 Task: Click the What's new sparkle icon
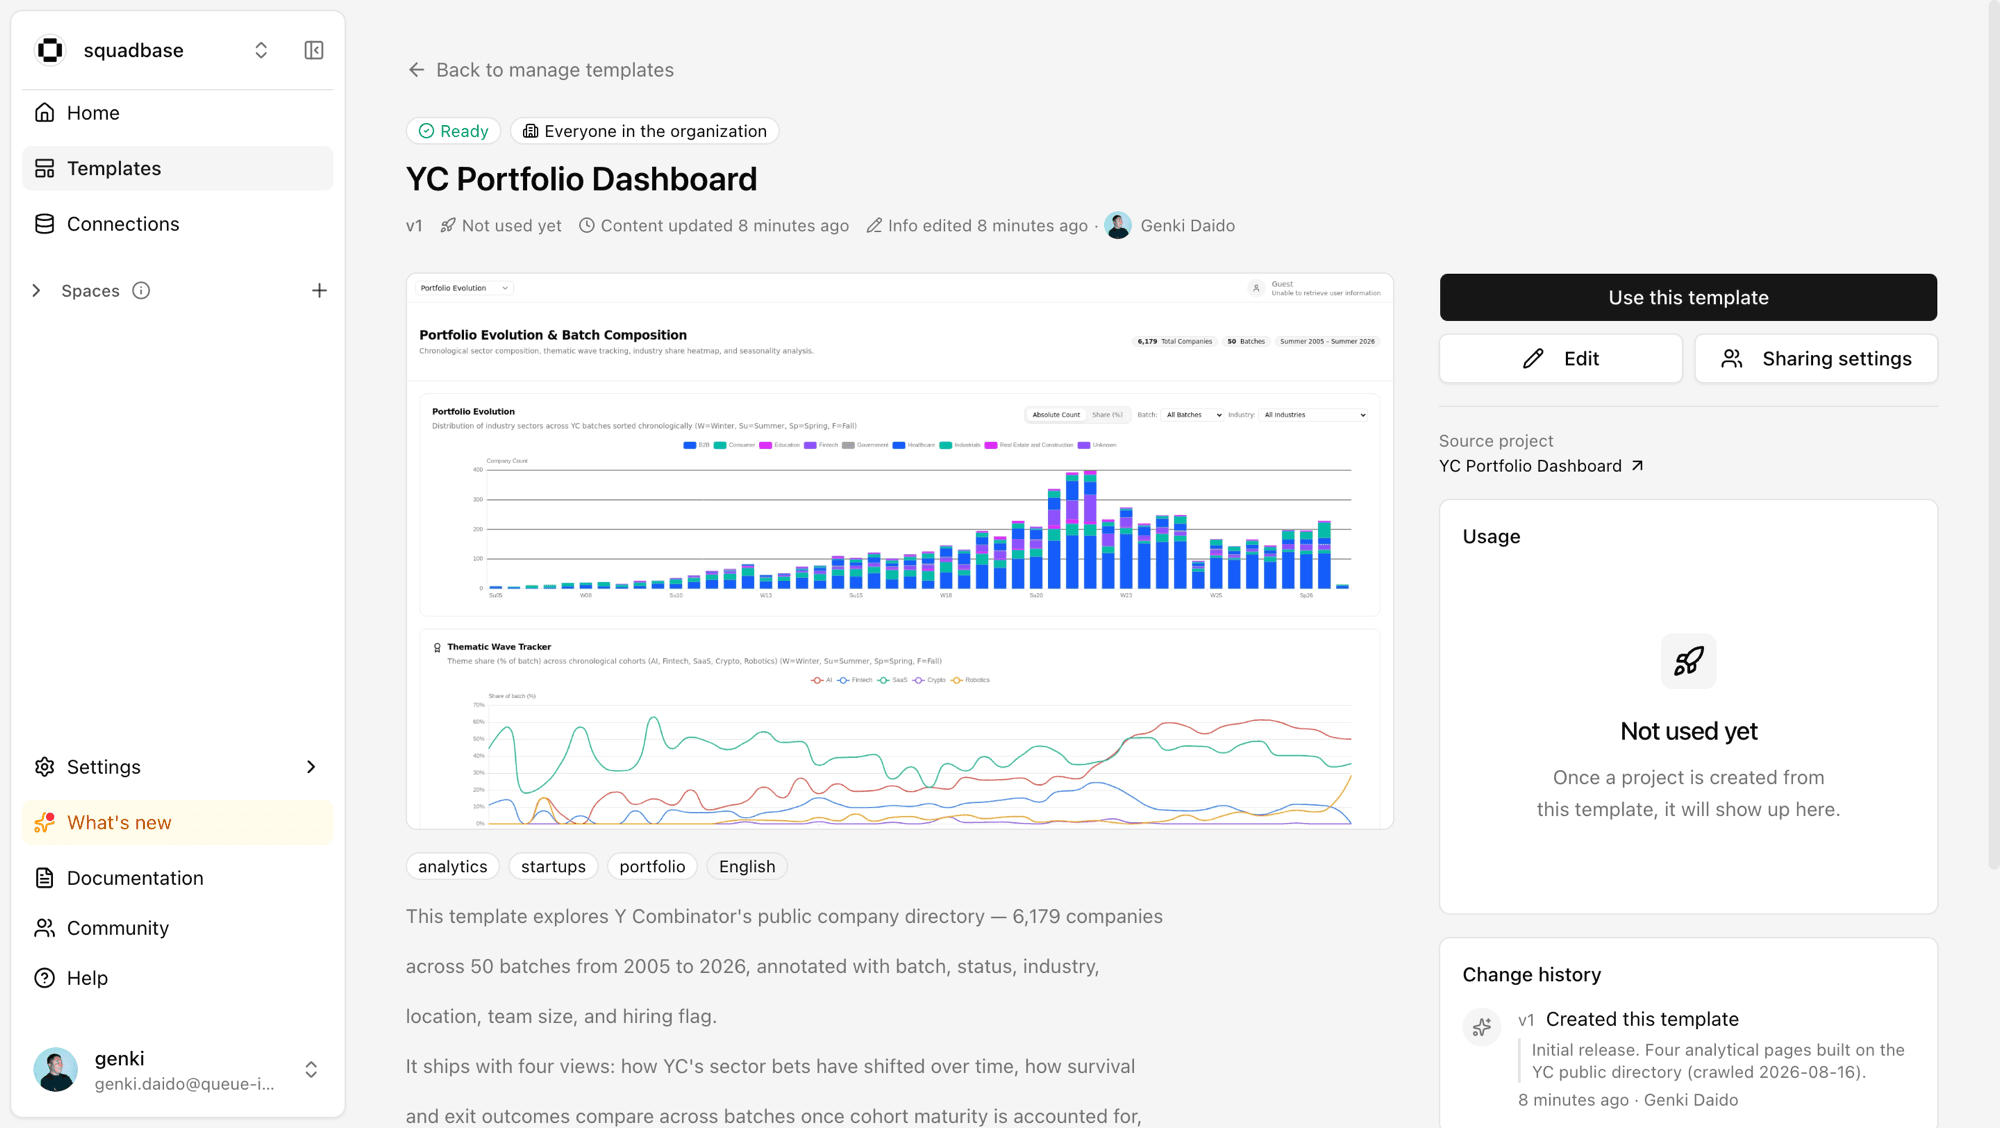[x=45, y=823]
